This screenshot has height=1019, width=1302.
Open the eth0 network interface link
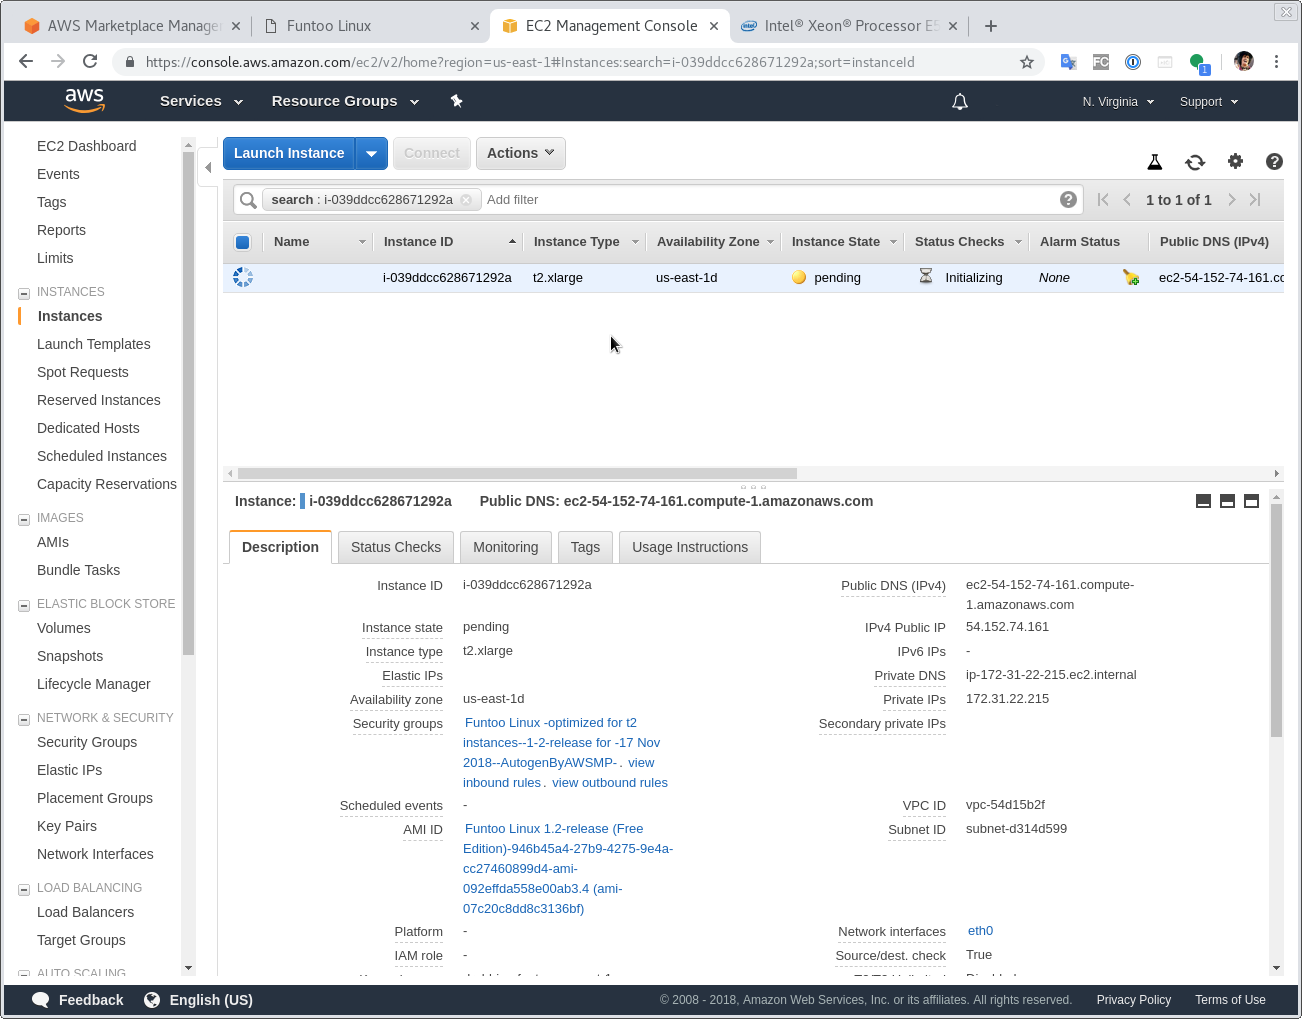tap(980, 931)
